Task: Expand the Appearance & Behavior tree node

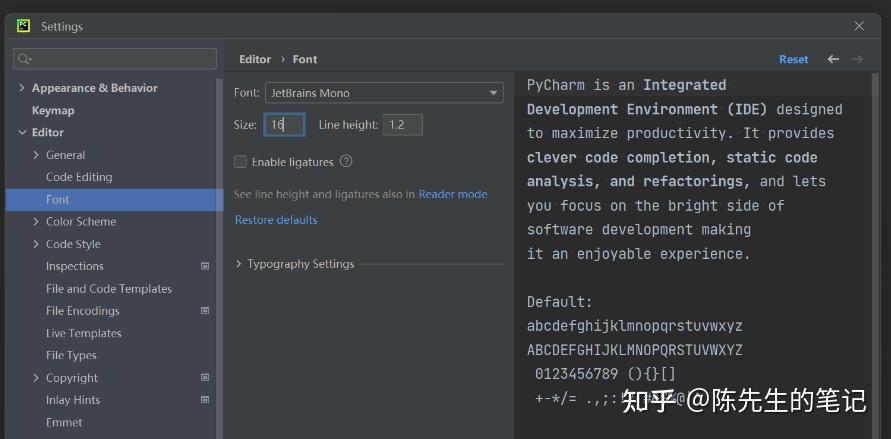Action: (x=22, y=88)
